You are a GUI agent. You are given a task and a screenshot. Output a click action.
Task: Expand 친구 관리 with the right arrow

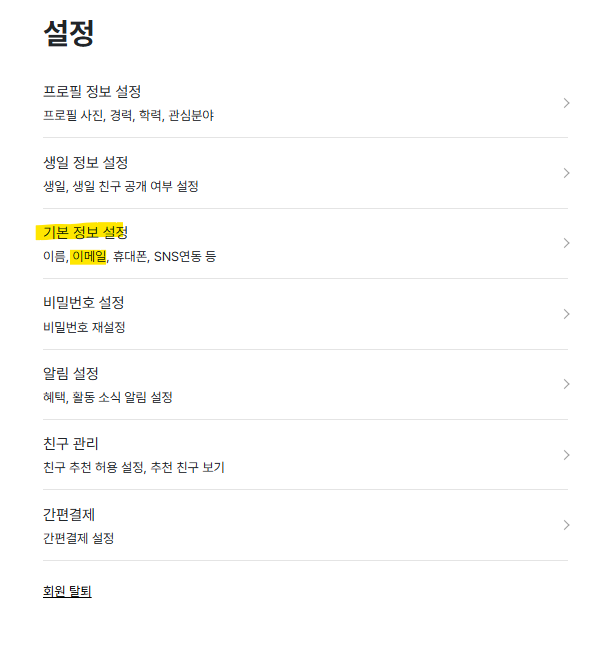(x=566, y=454)
